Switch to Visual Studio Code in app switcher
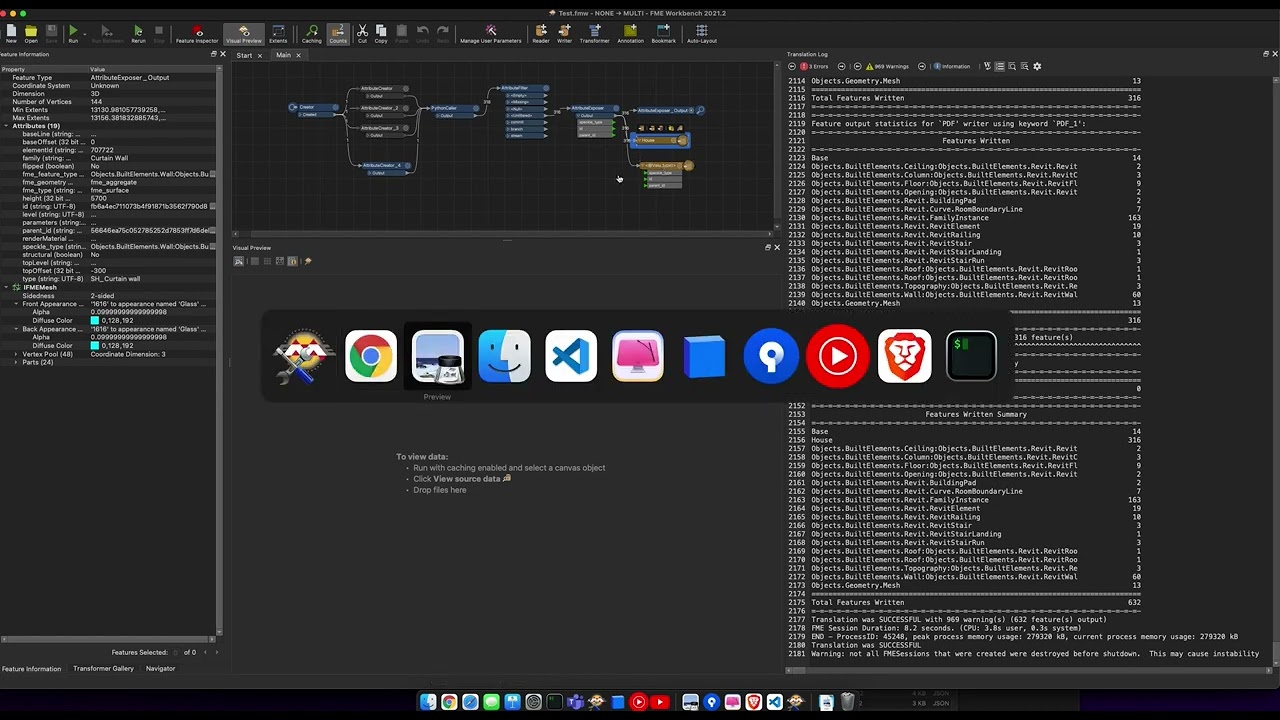This screenshot has width=1280, height=720. pyautogui.click(x=571, y=356)
